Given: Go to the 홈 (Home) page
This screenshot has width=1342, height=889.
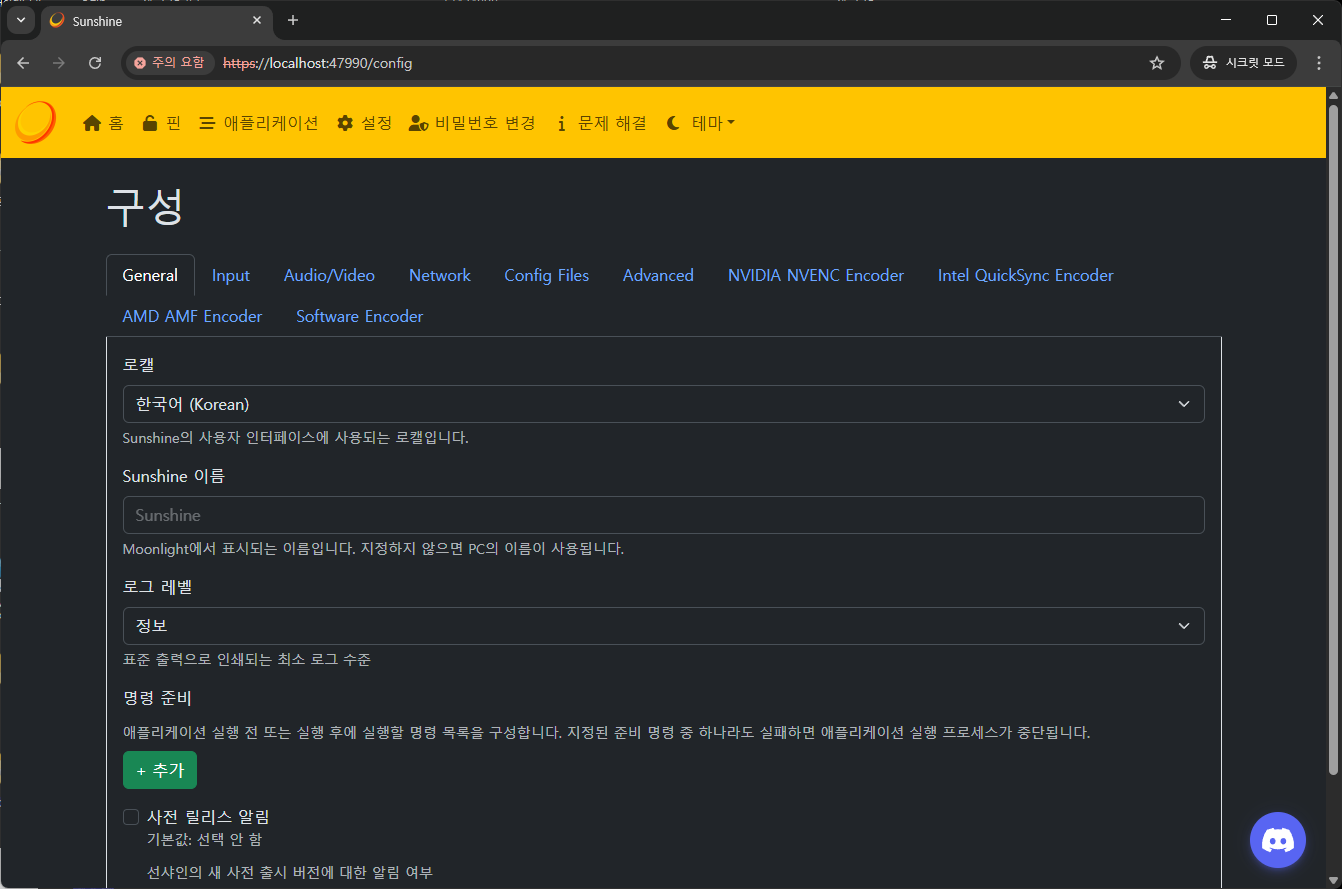Looking at the screenshot, I should coord(103,123).
